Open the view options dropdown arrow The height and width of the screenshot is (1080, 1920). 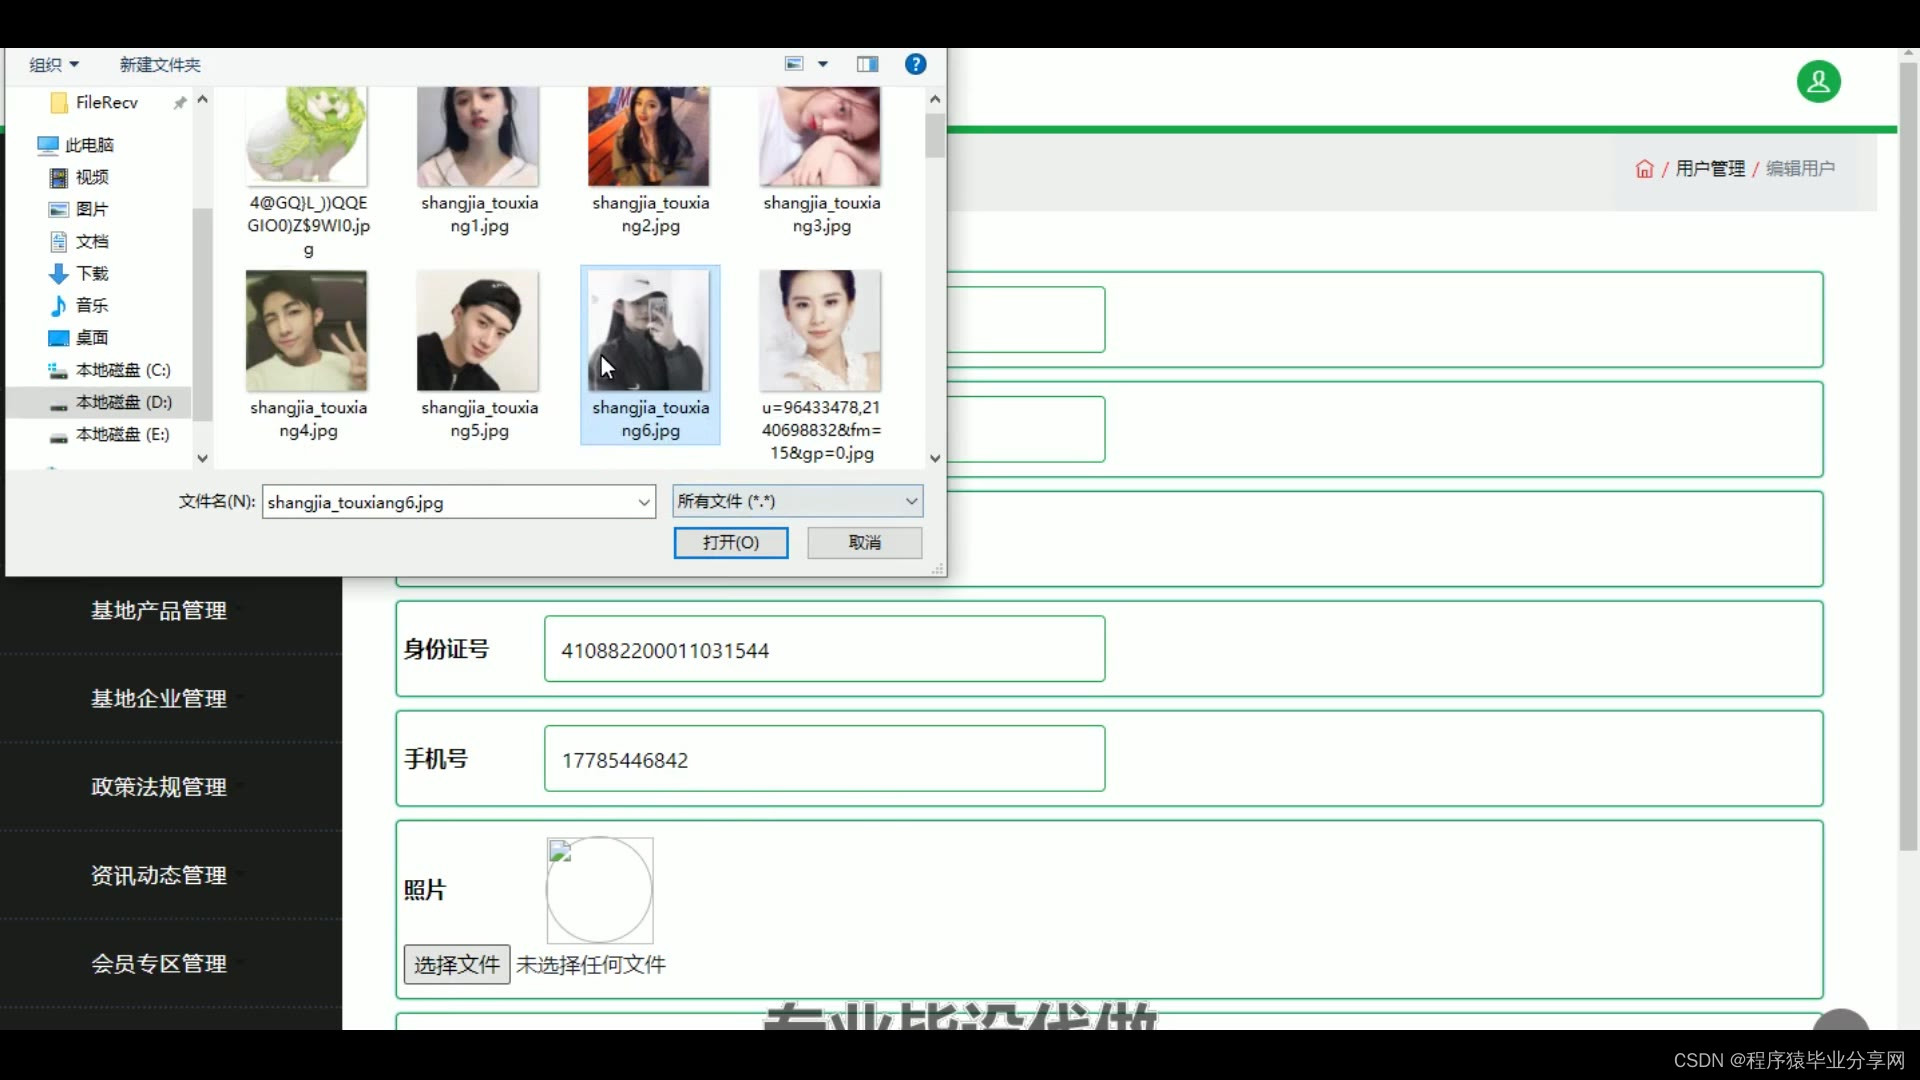coord(823,64)
